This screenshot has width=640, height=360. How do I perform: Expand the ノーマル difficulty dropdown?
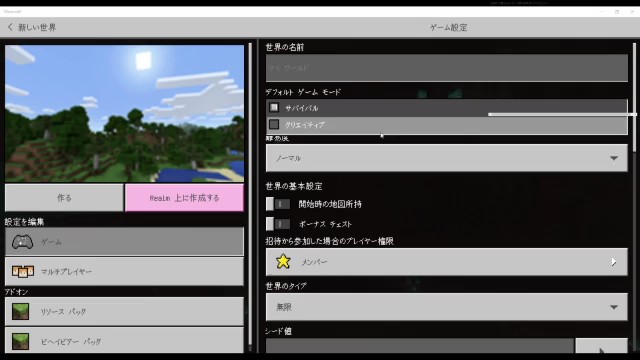447,158
